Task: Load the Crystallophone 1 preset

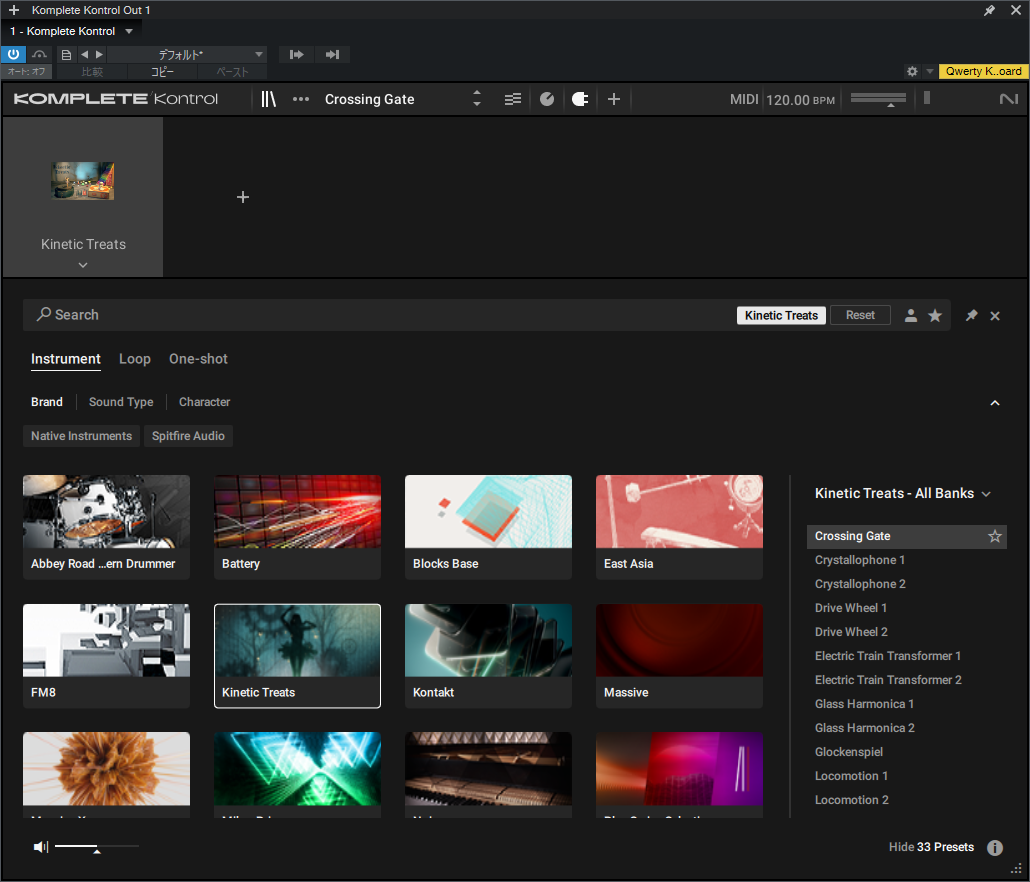Action: pyautogui.click(x=907, y=560)
